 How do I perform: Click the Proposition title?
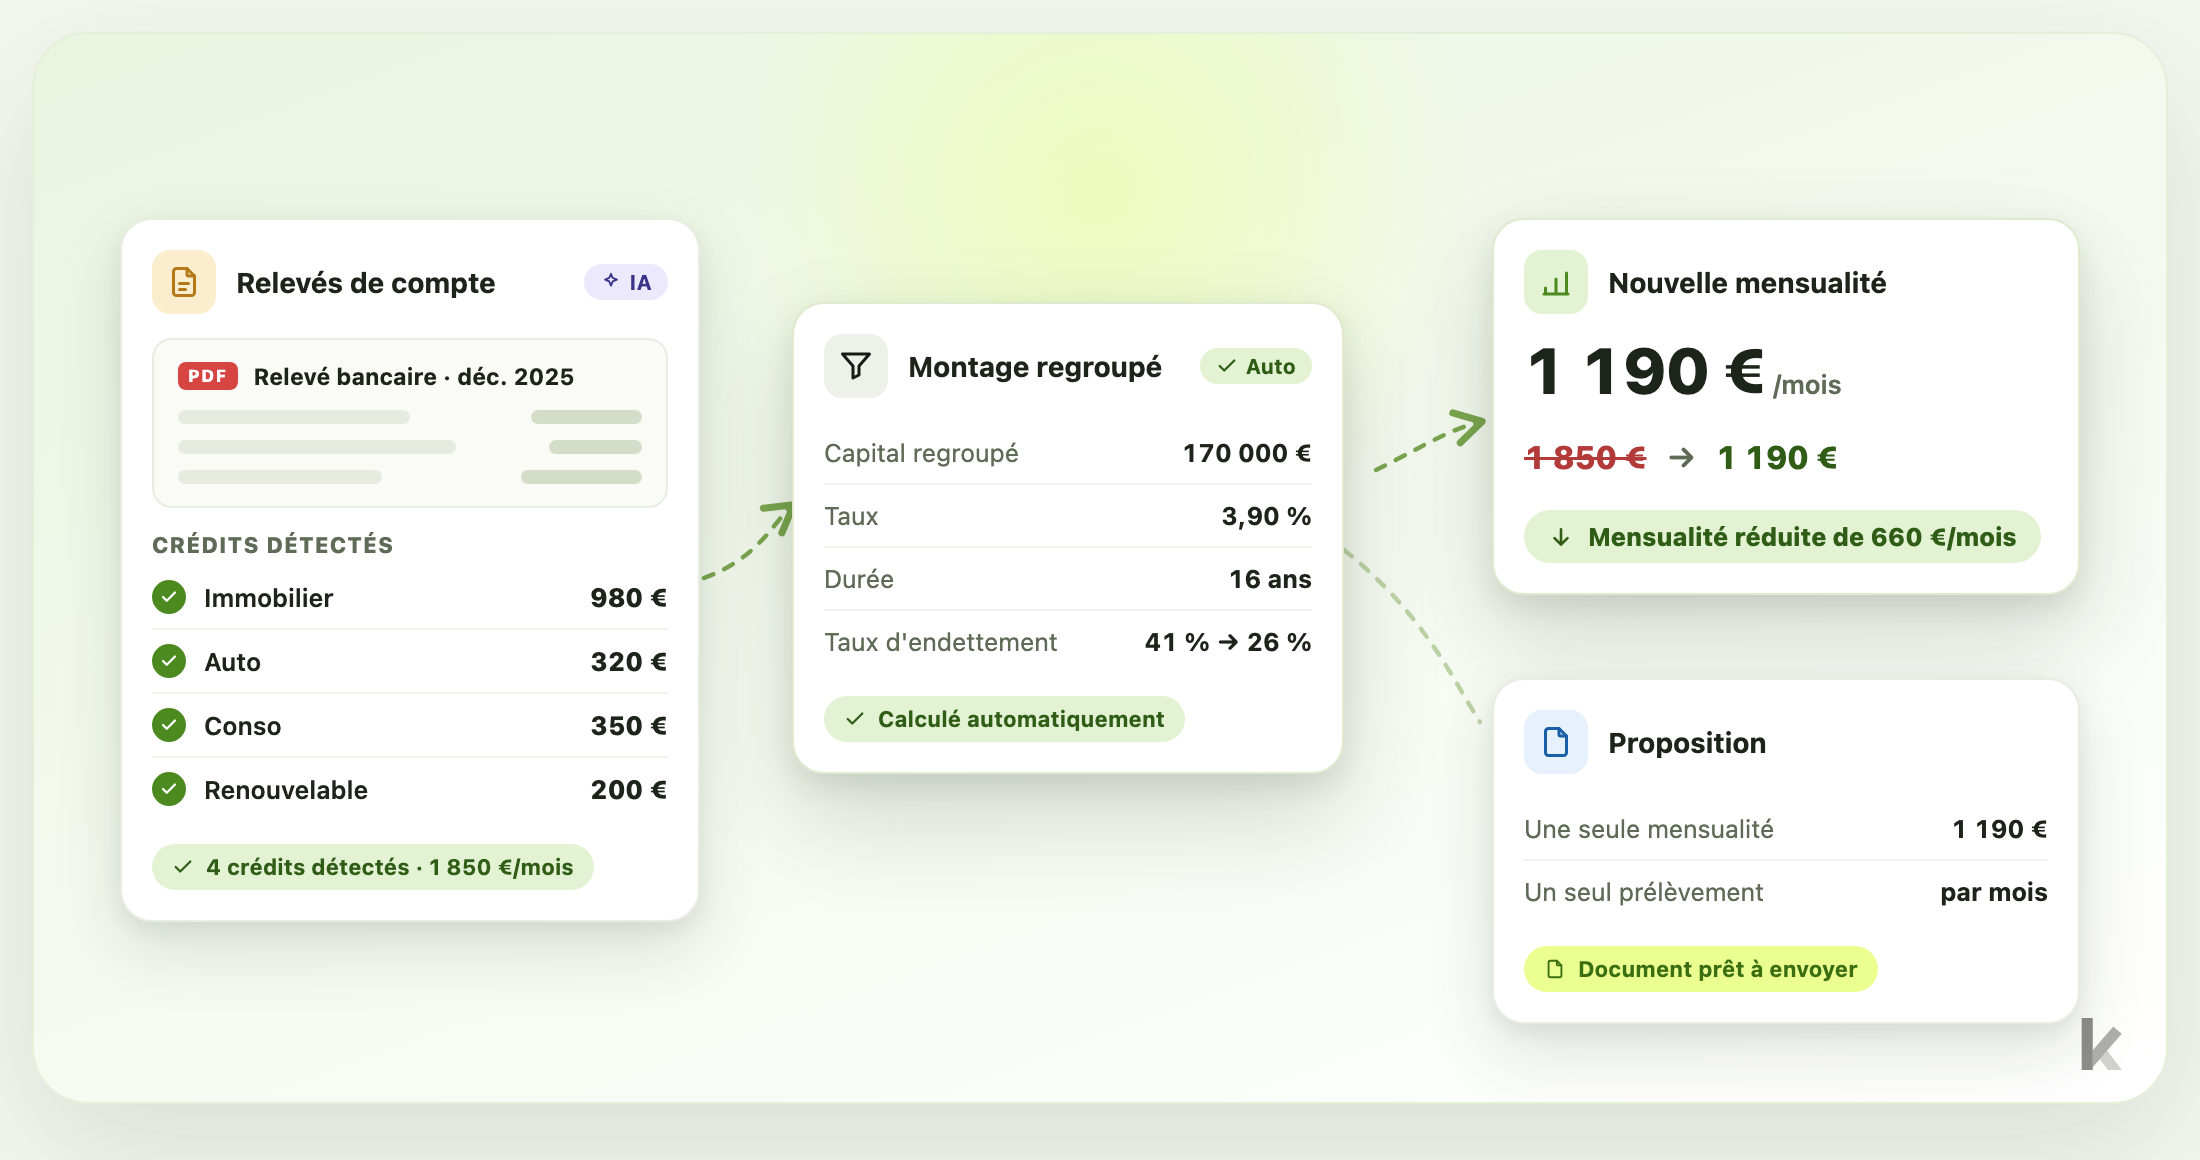tap(1687, 743)
